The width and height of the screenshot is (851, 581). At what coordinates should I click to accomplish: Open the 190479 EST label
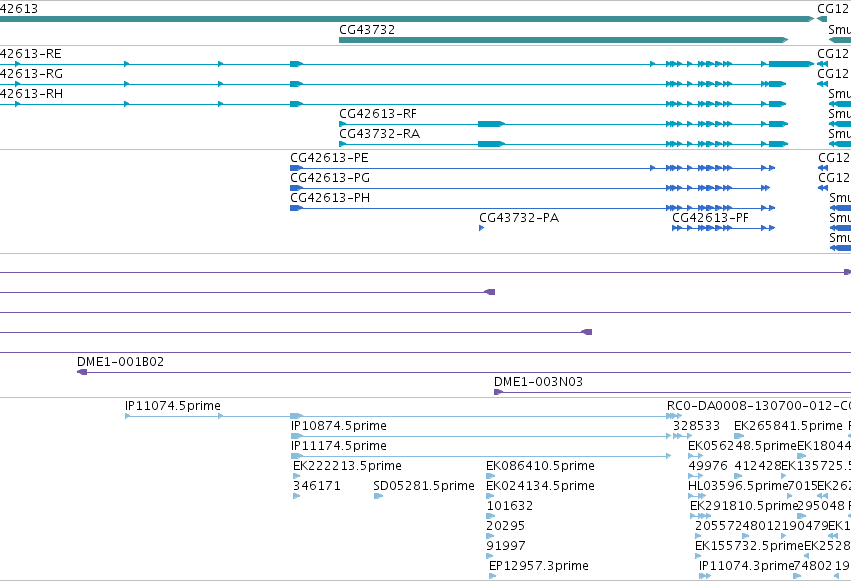tap(805, 526)
